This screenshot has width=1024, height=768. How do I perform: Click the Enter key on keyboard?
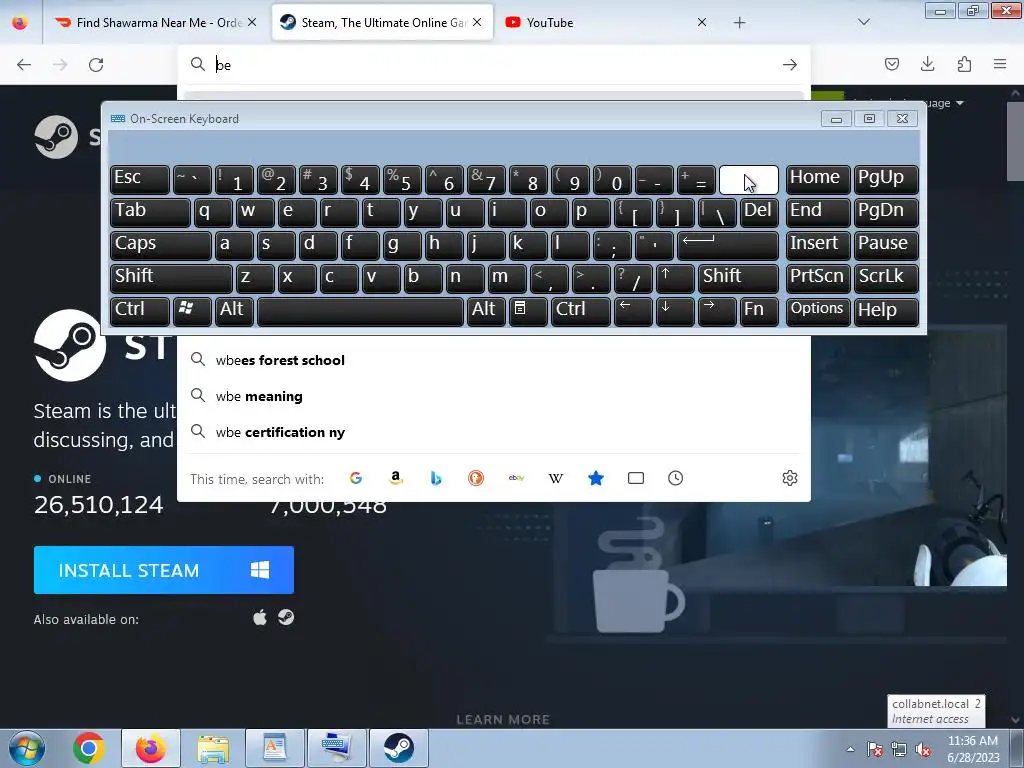click(x=728, y=245)
